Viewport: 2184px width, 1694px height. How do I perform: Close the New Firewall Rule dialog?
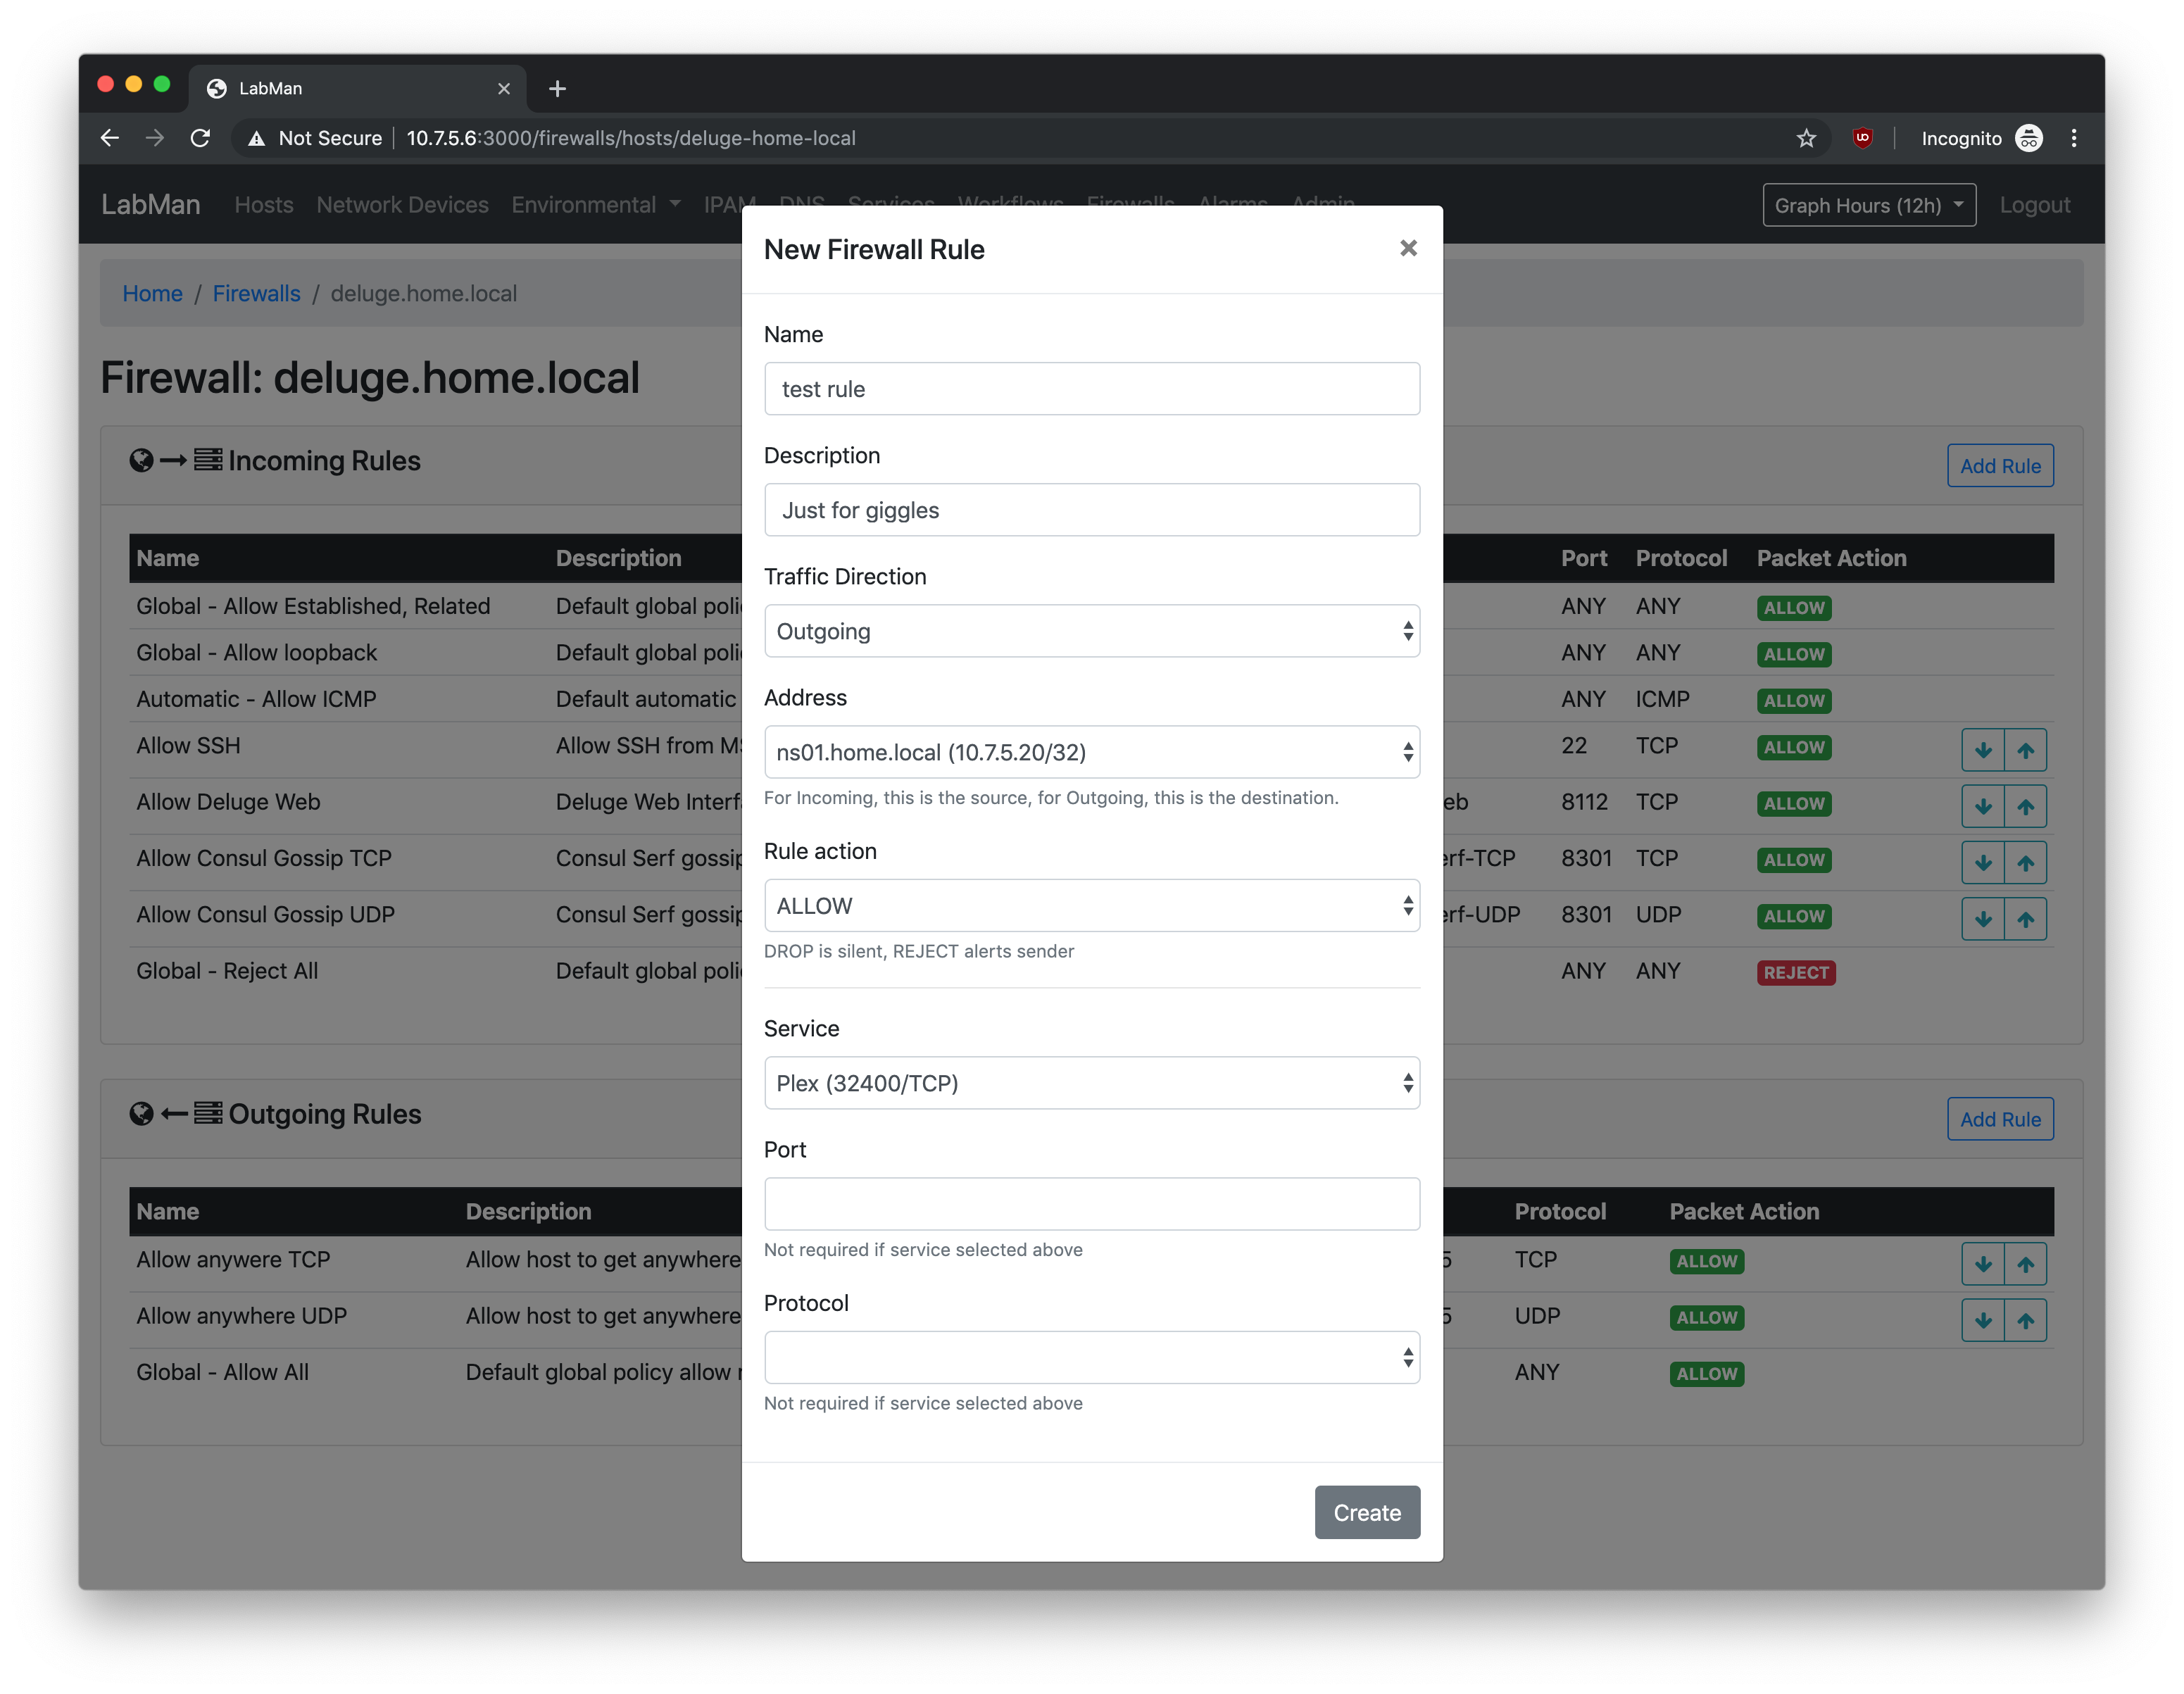1408,248
